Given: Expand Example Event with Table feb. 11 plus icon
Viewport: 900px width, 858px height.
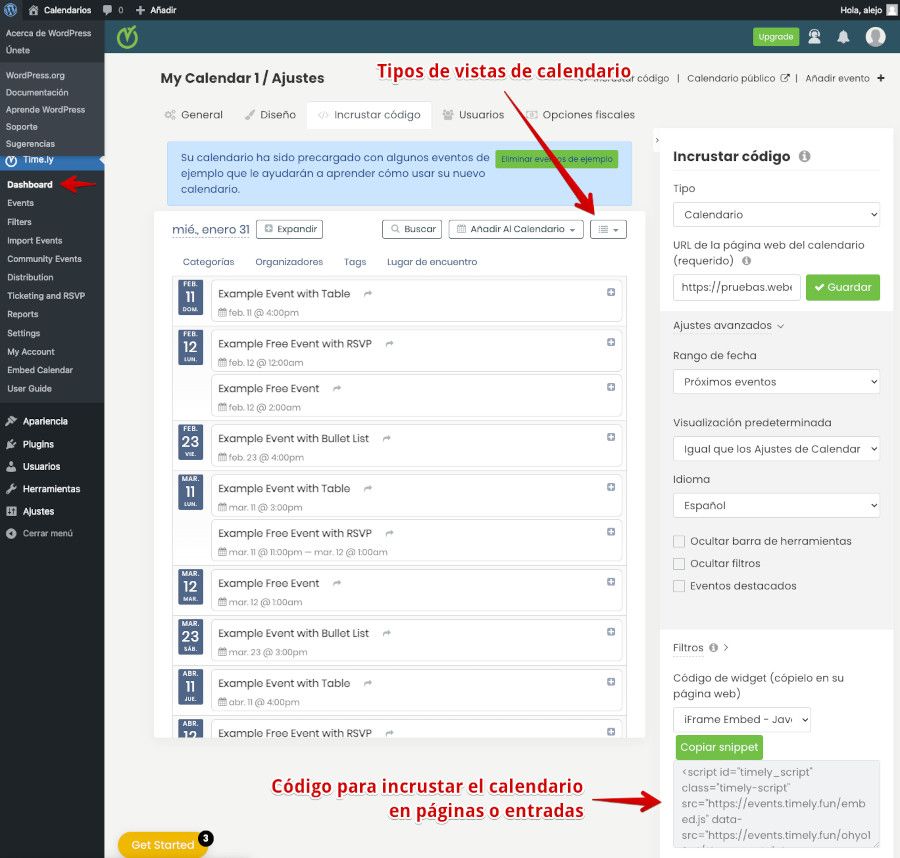Looking at the screenshot, I should click(x=611, y=292).
